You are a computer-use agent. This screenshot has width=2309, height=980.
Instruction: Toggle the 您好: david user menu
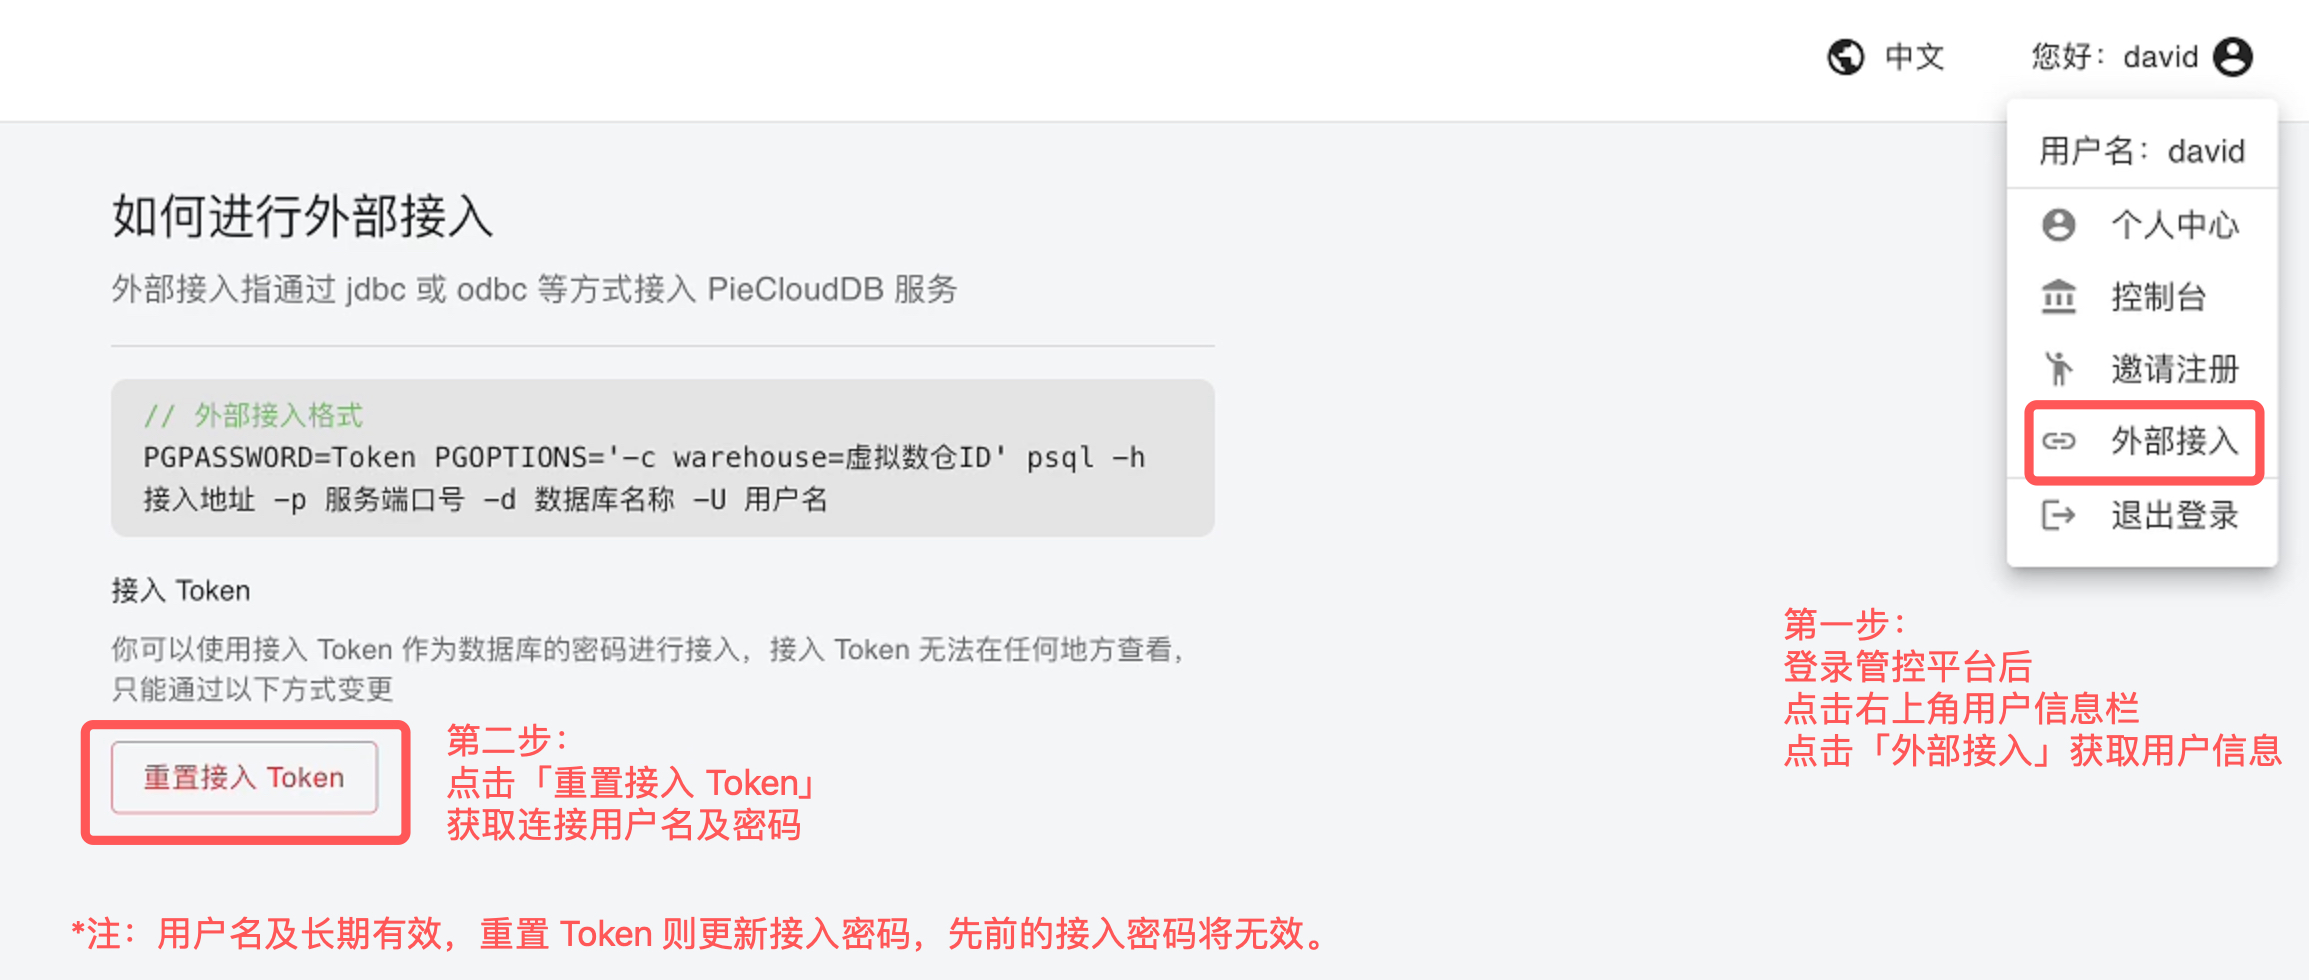pos(2141,57)
